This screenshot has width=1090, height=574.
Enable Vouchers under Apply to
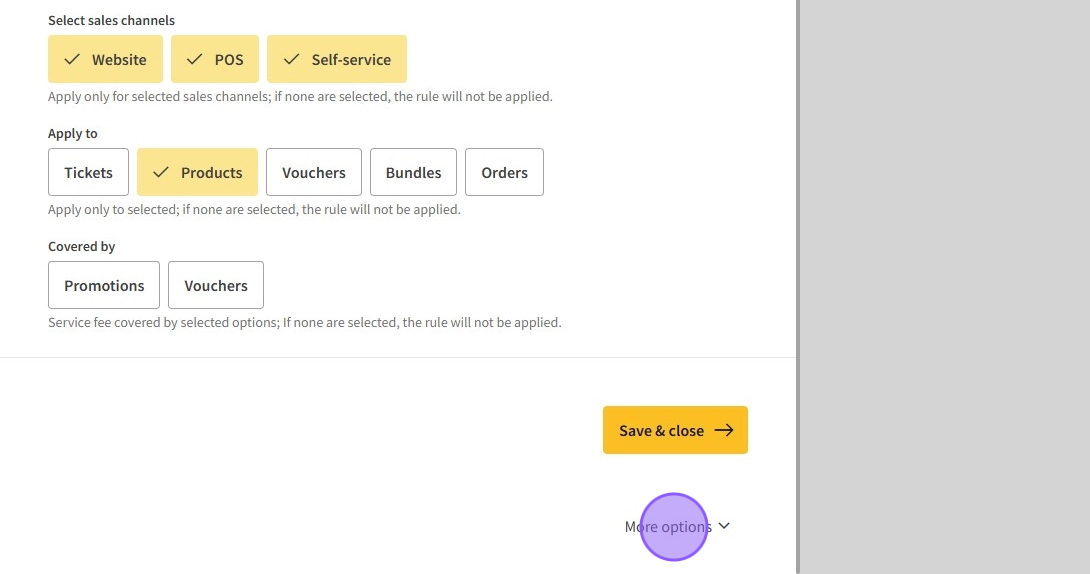(x=314, y=172)
